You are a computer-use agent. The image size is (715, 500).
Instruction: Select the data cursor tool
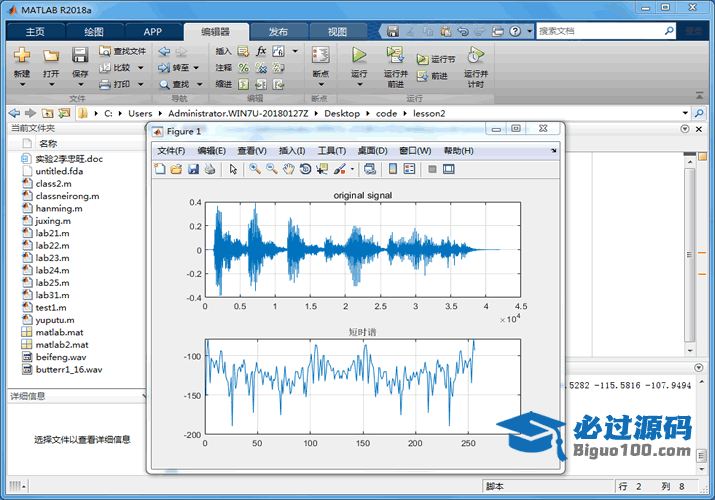322,169
